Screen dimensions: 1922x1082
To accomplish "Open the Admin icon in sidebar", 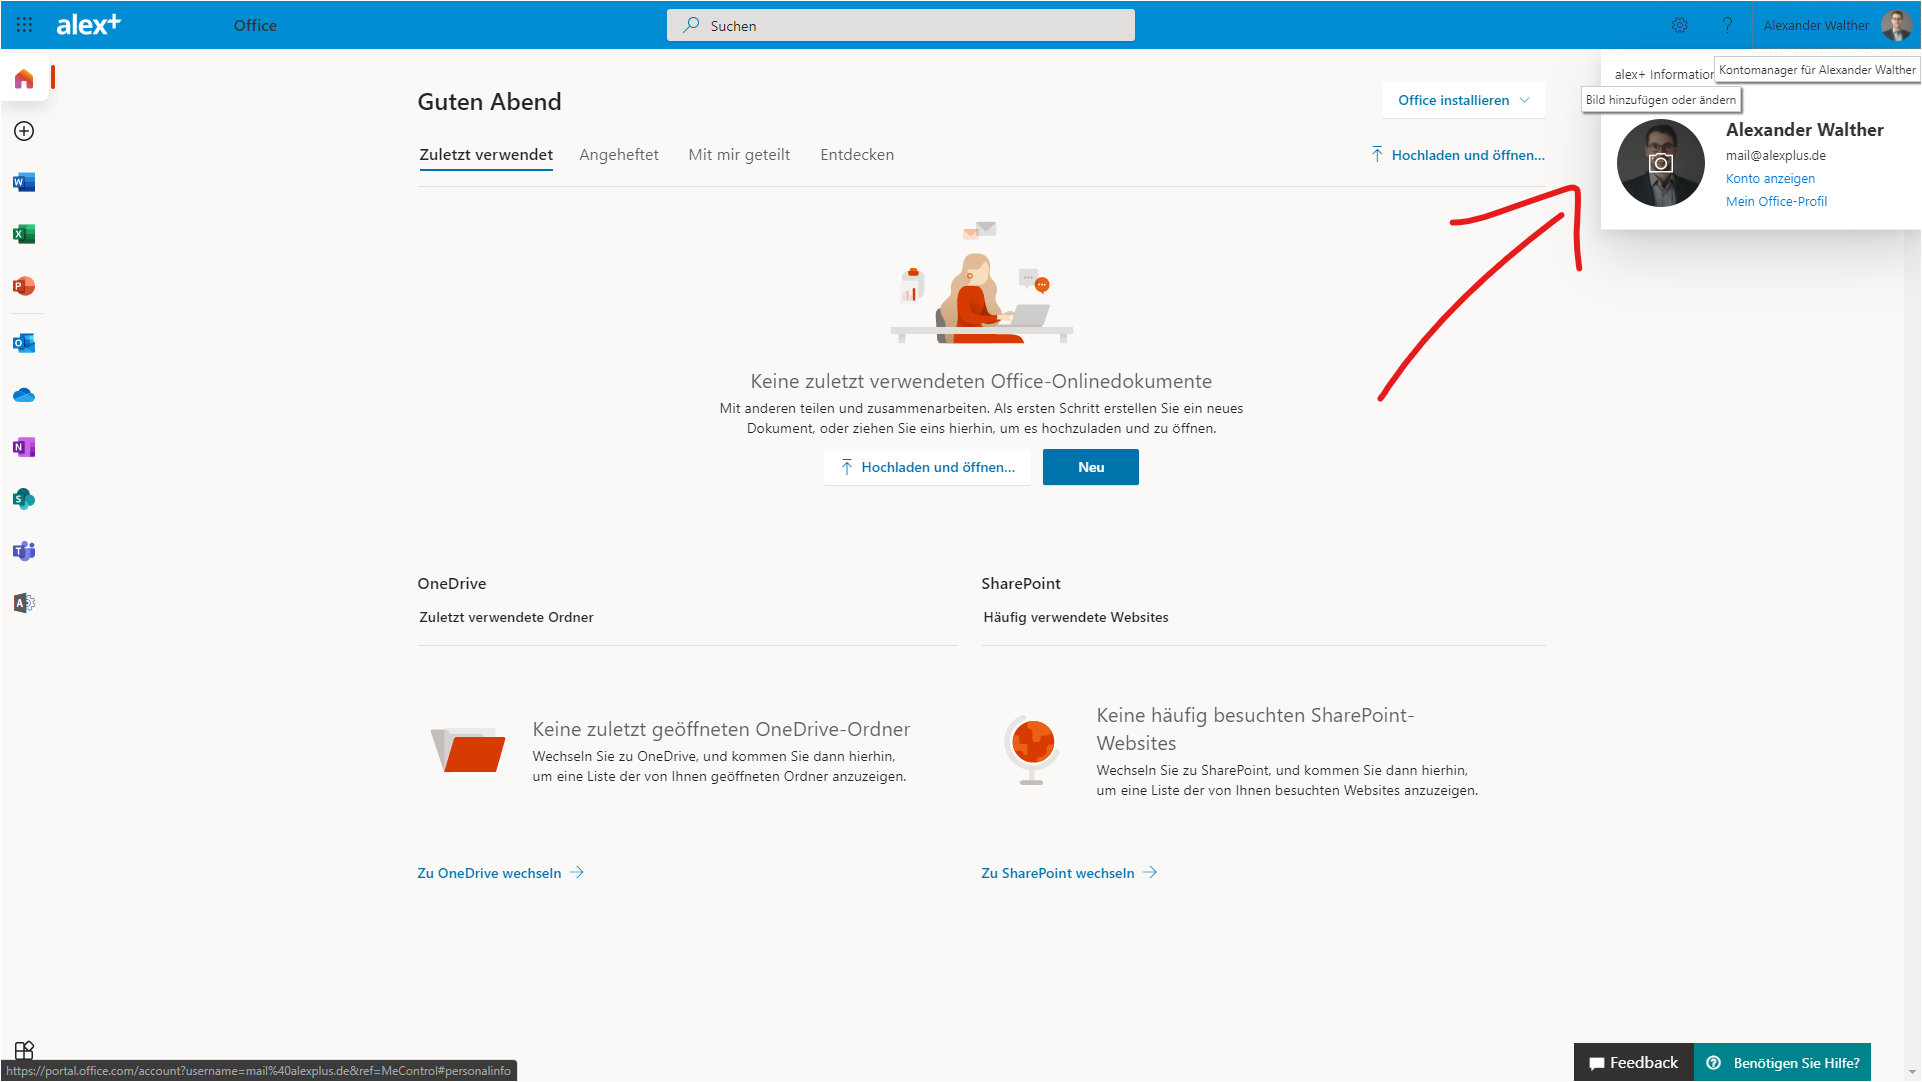I will coord(24,603).
